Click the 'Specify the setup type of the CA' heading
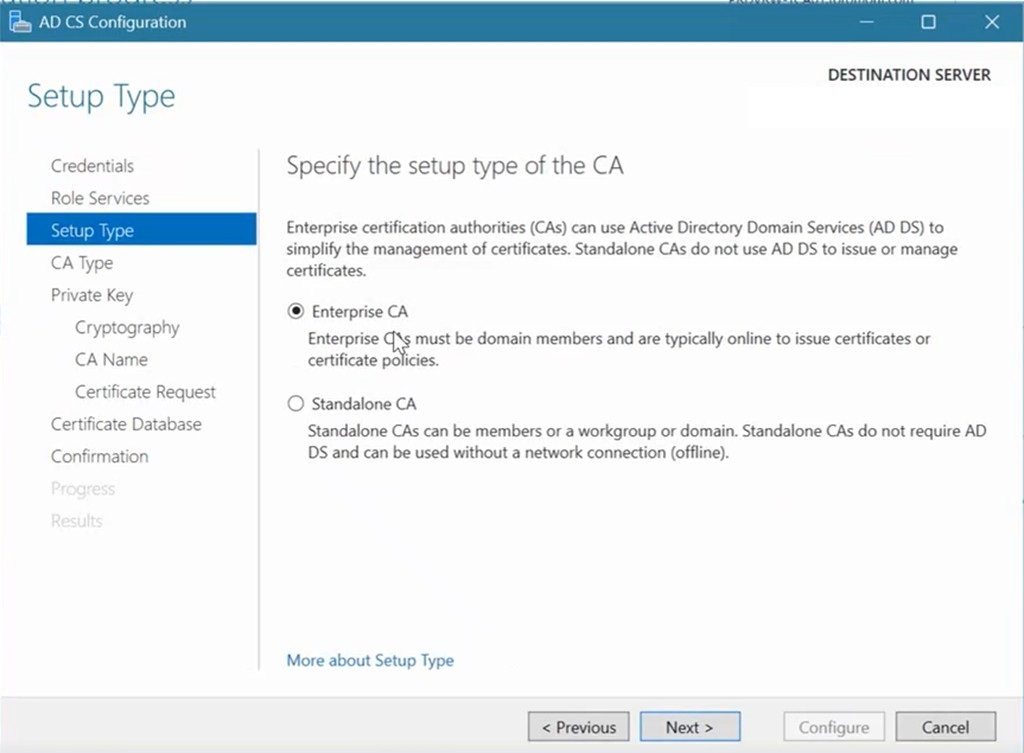This screenshot has width=1024, height=753. pos(455,166)
